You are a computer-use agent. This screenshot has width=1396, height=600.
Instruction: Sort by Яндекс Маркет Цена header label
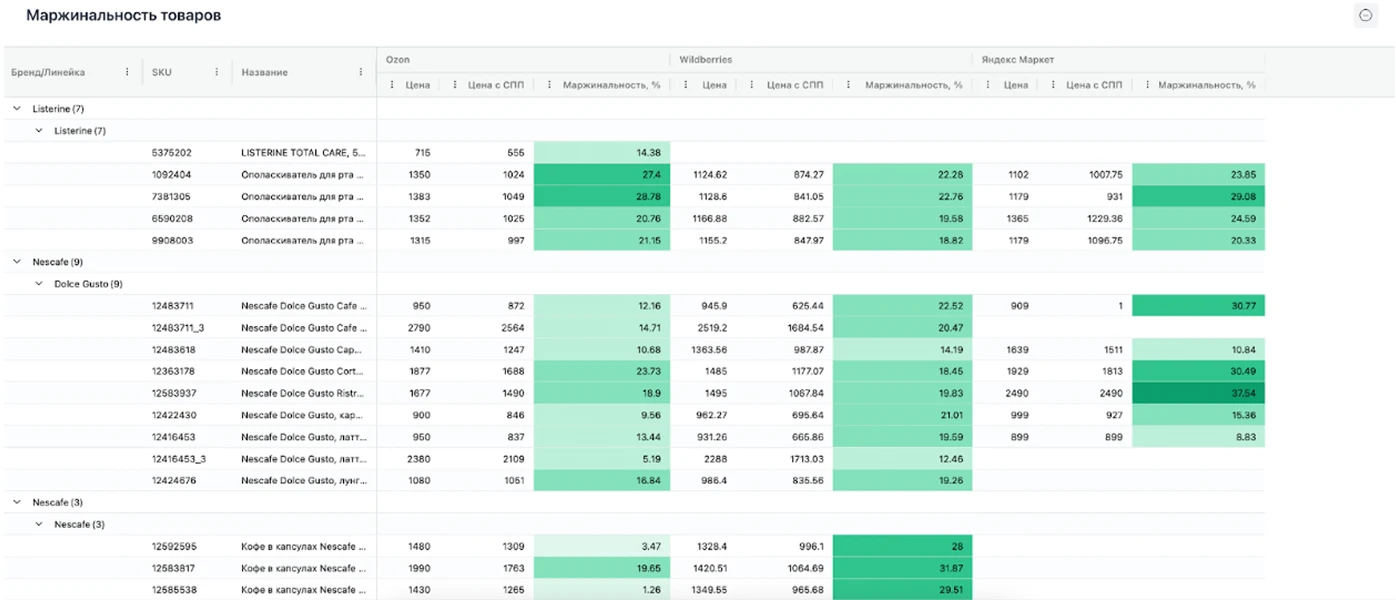click(1016, 85)
